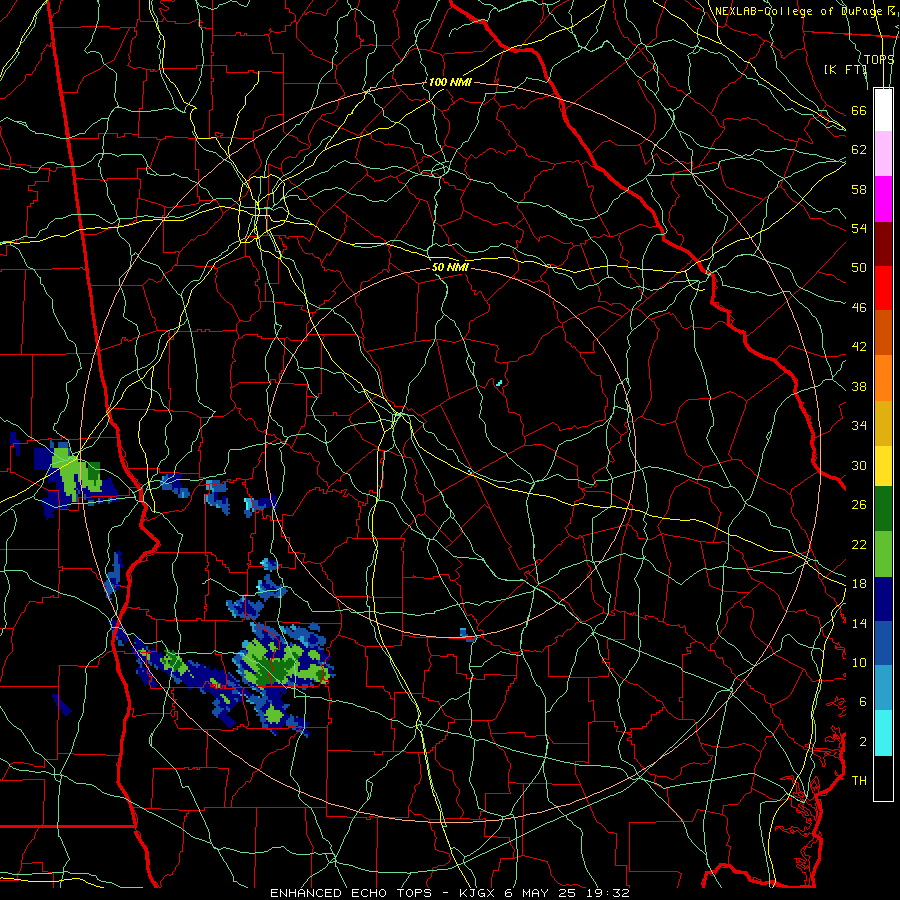The image size is (900, 900).
Task: Select the light pink legend color band
Action: (883, 154)
